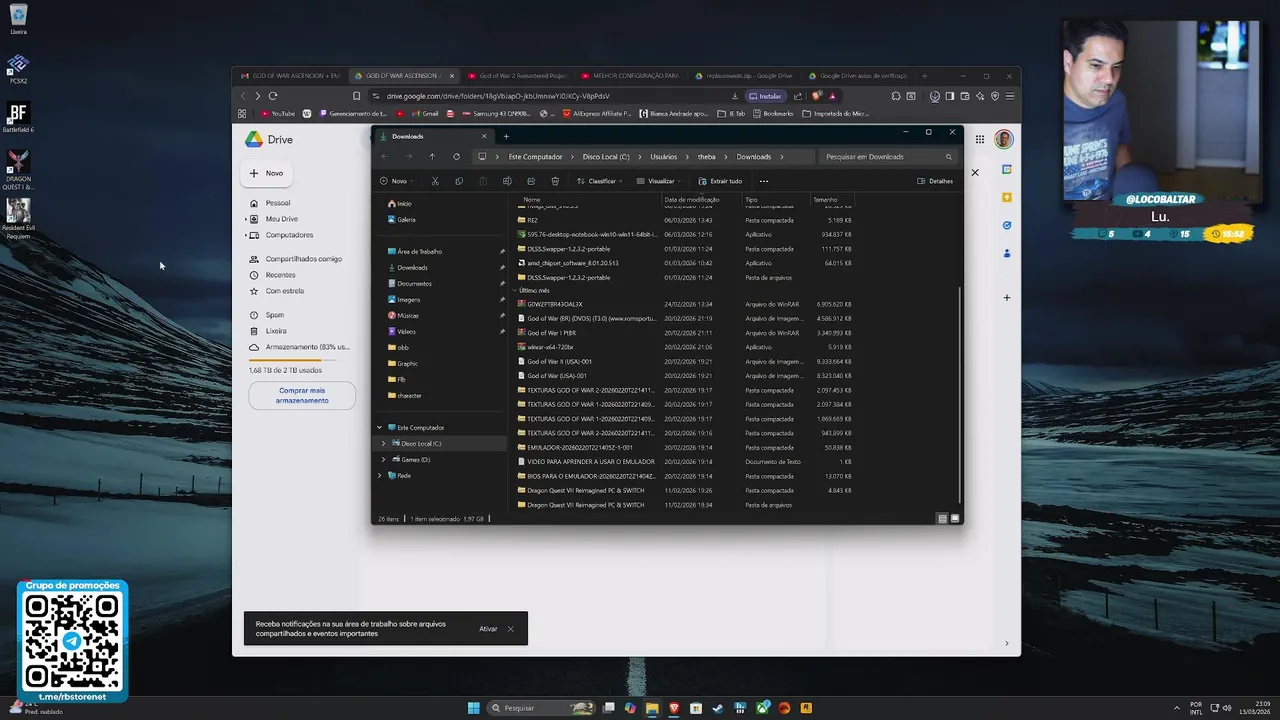Refresh the Downloads folder view
Screen dimensions: 1280x720
pos(456,157)
